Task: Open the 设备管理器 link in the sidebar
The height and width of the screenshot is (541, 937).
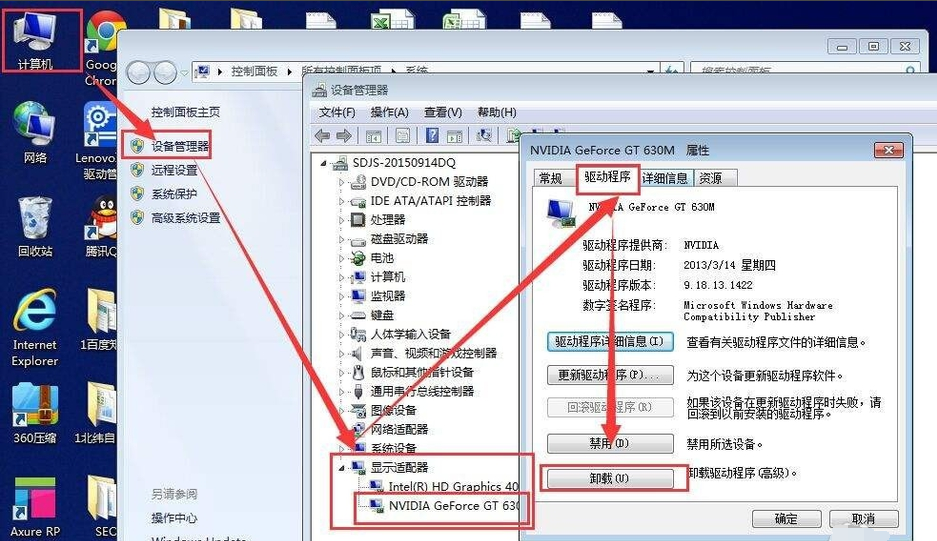Action: [x=180, y=146]
